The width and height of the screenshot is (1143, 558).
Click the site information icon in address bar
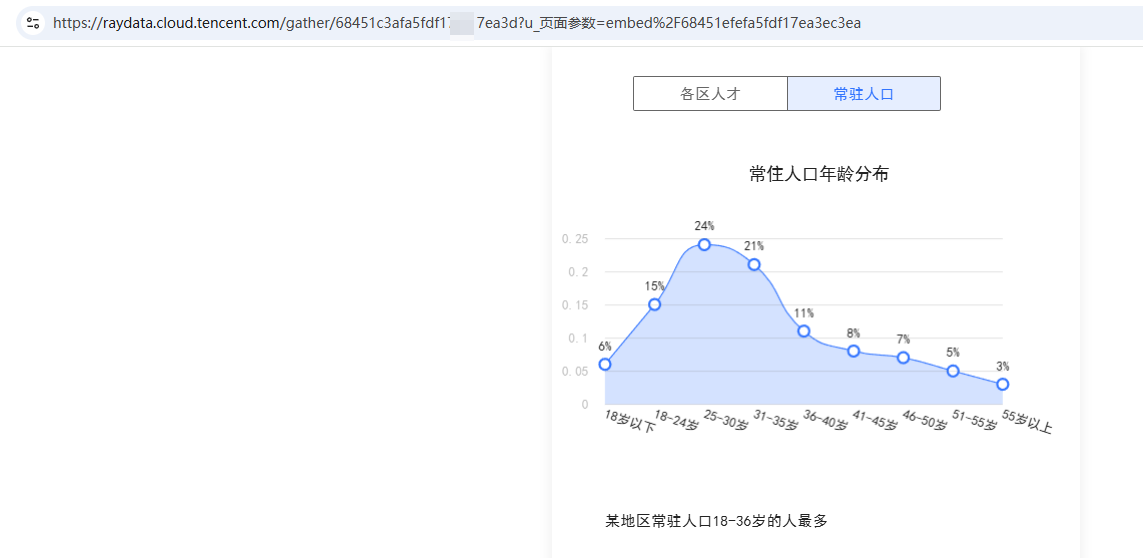(x=33, y=22)
